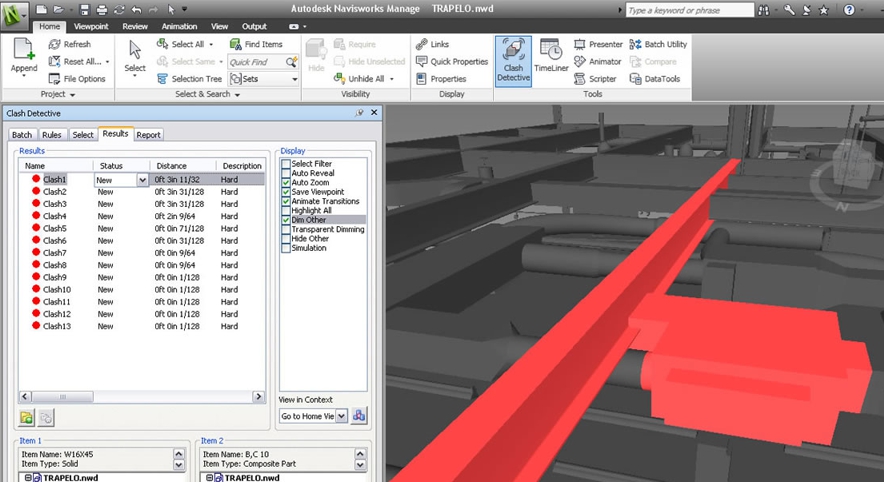The width and height of the screenshot is (884, 482).
Task: Toggle the Dim Other checkbox
Action: pos(286,220)
